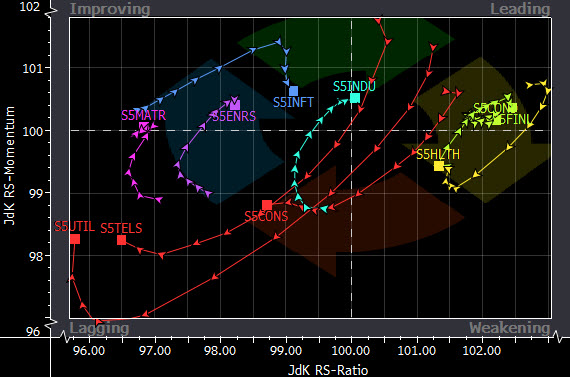Click the JdK RS-Momentum axis title
The image size is (570, 377).
(x=9, y=166)
